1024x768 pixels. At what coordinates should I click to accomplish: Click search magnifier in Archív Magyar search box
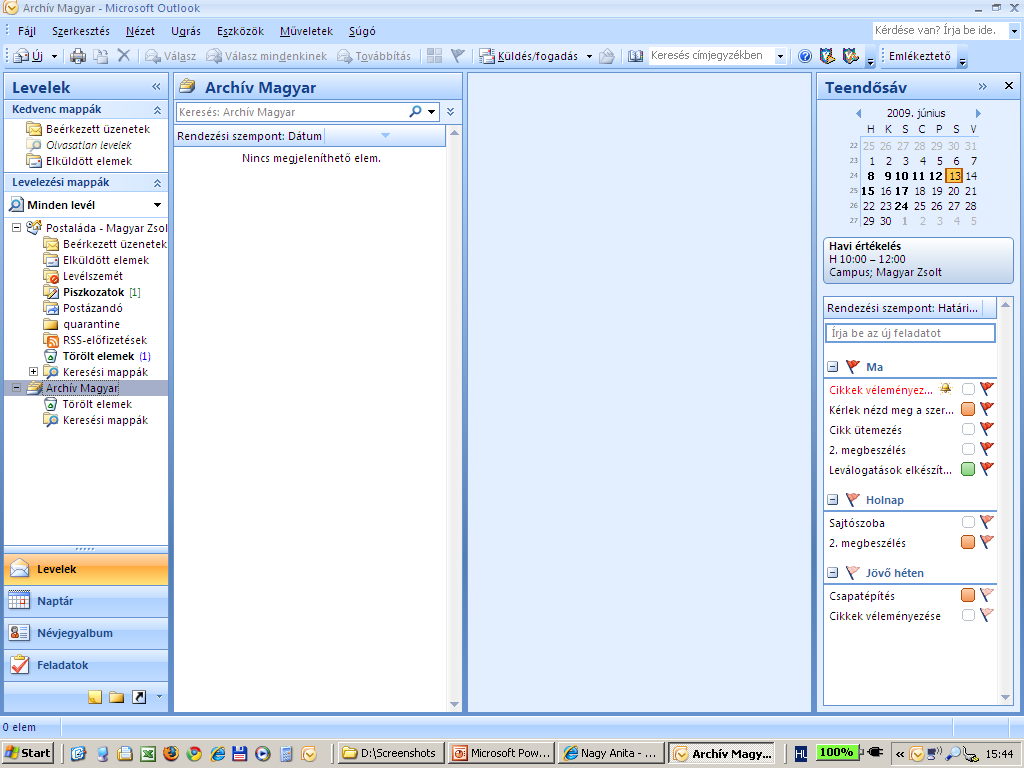tap(415, 112)
